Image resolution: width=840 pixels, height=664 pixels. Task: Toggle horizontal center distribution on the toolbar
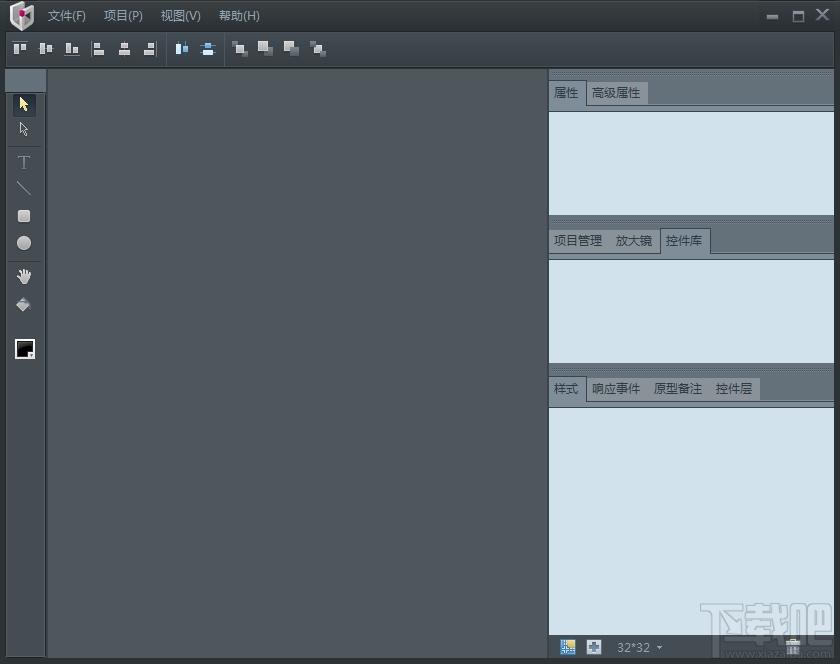181,48
